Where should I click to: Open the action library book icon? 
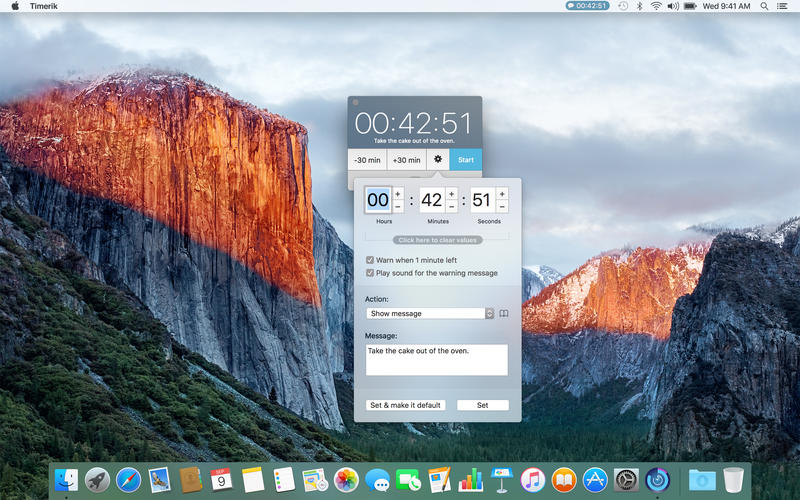[x=504, y=313]
